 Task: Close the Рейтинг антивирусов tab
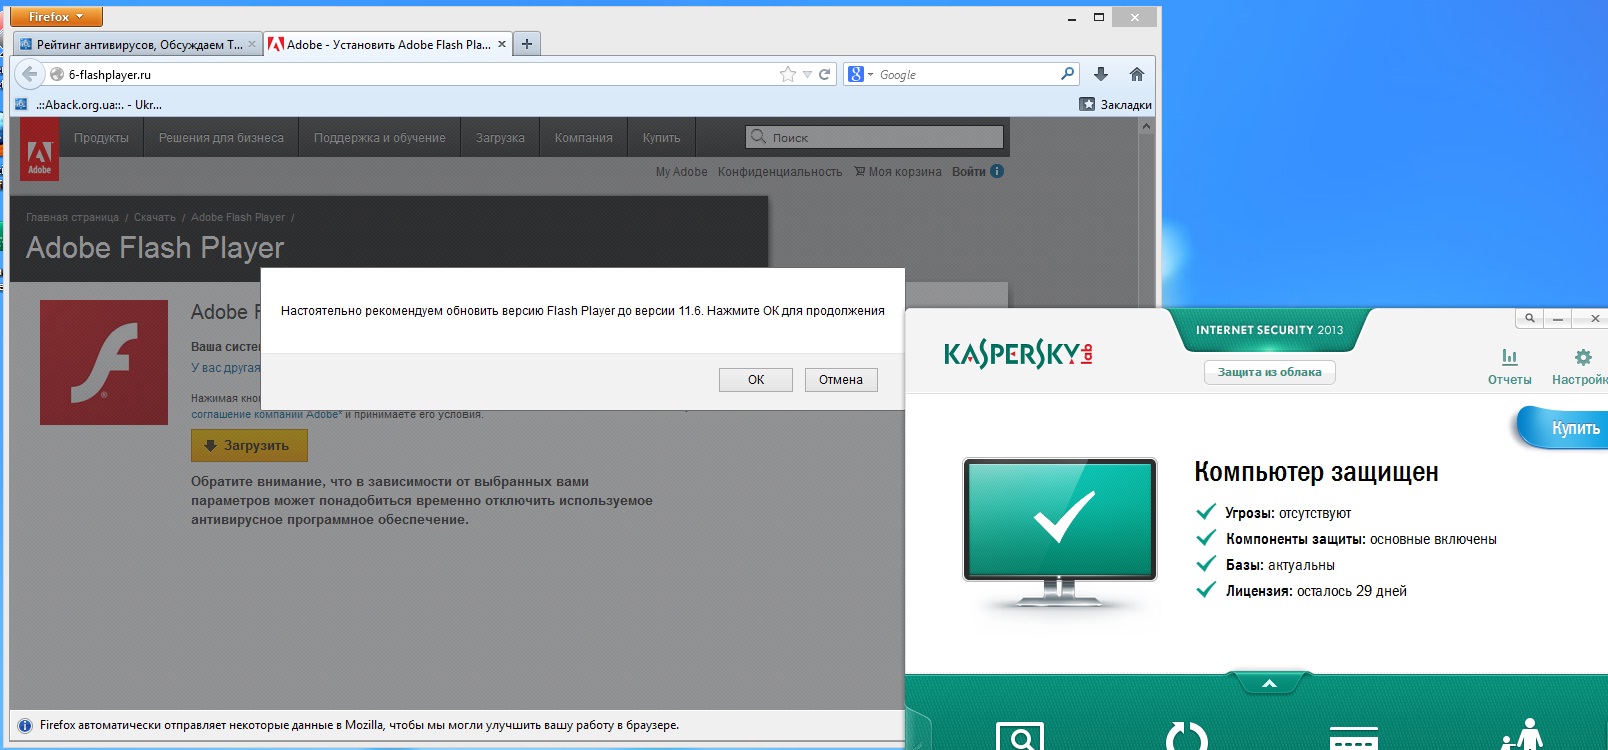click(x=252, y=45)
